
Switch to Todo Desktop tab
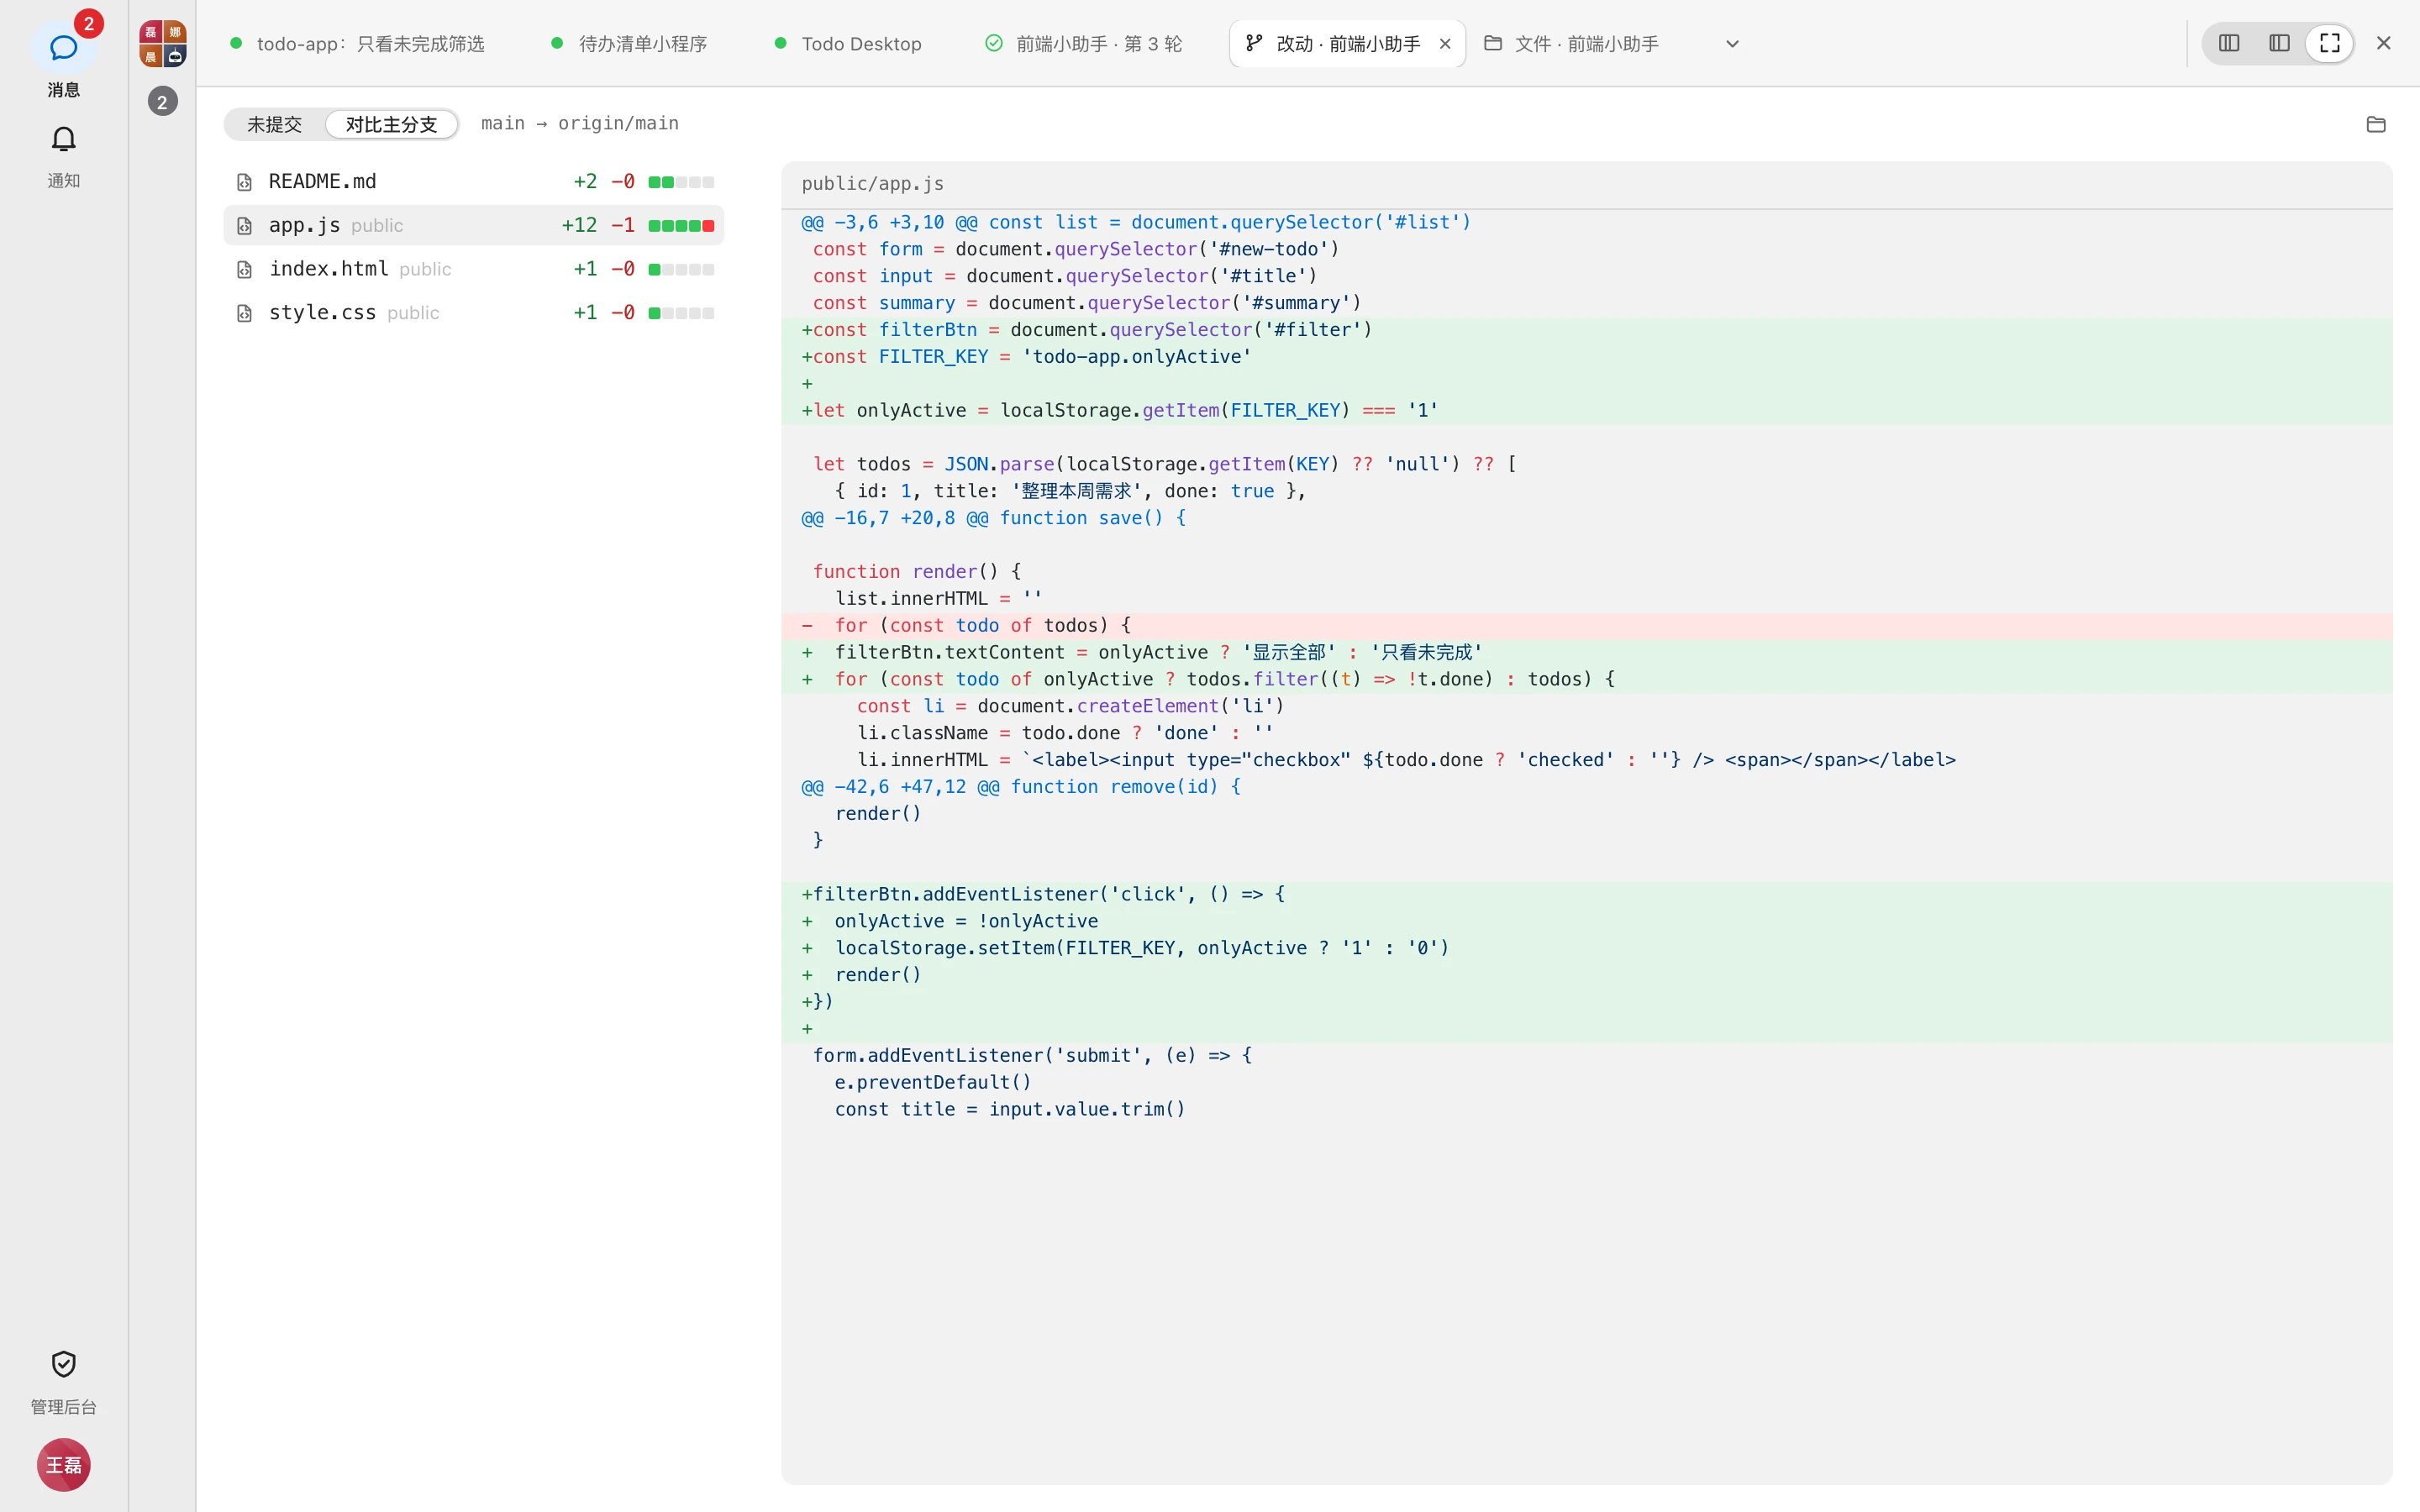(849, 44)
